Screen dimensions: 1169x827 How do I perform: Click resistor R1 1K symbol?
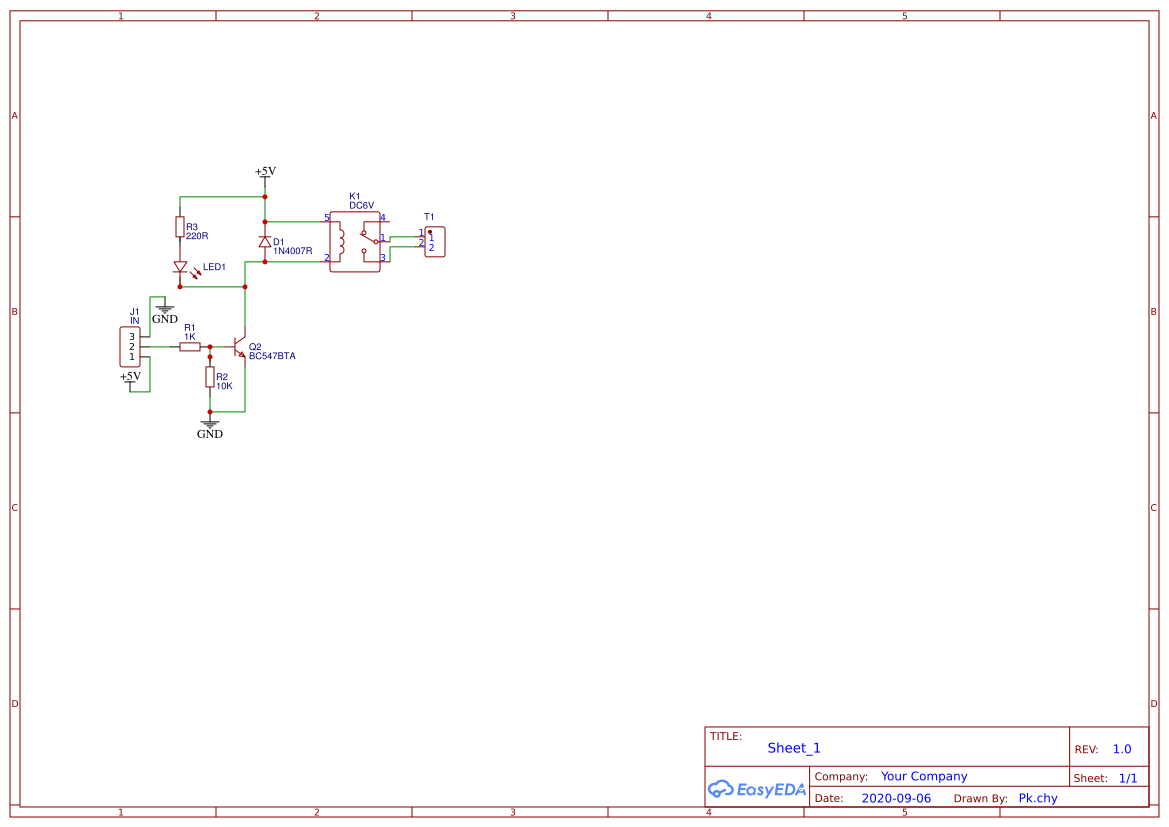(190, 344)
